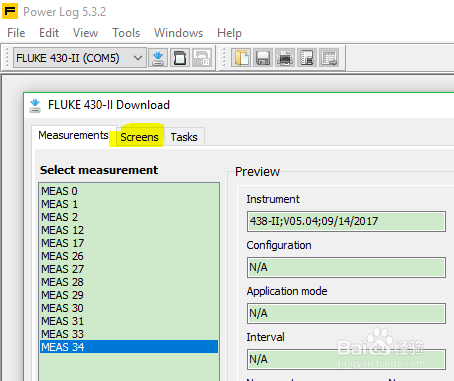Screen dimensions: 454x381
Task: Click the download from instrument toolbar icon
Action: coord(158,58)
